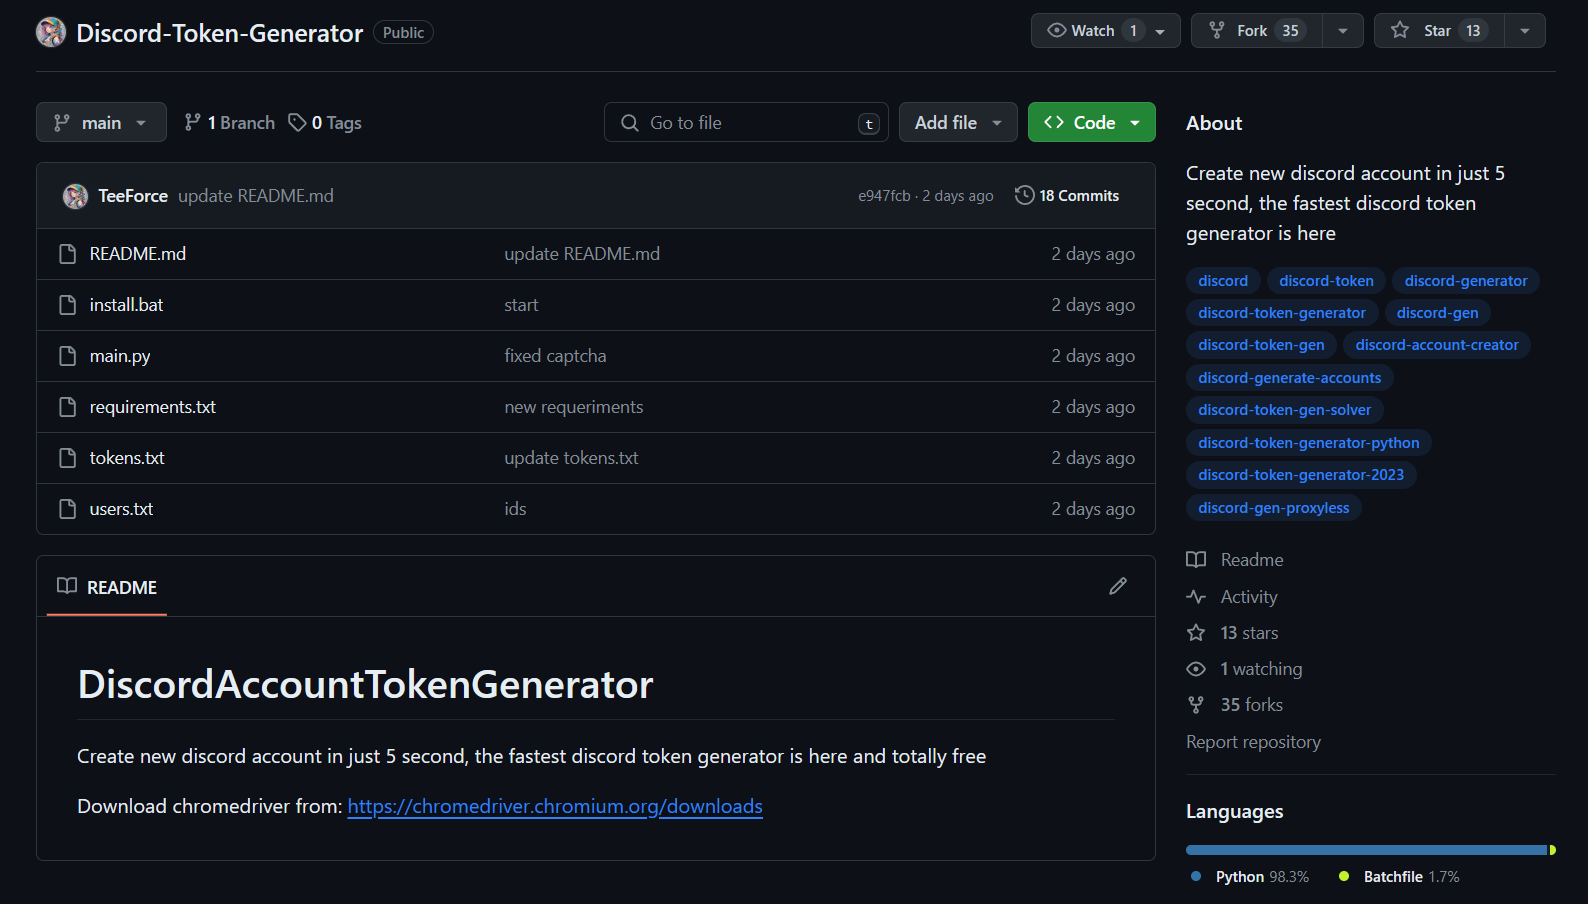Click the discord-token-generator-python topic tag
The width and height of the screenshot is (1588, 904).
[x=1309, y=443]
